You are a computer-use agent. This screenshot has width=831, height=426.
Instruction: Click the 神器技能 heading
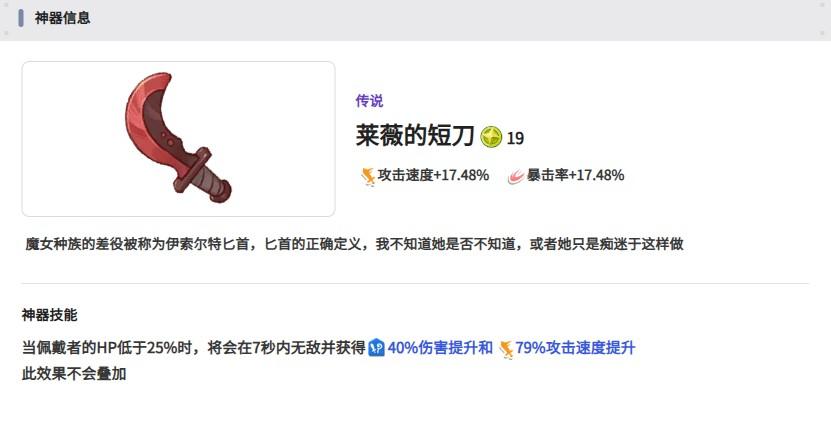coord(49,315)
